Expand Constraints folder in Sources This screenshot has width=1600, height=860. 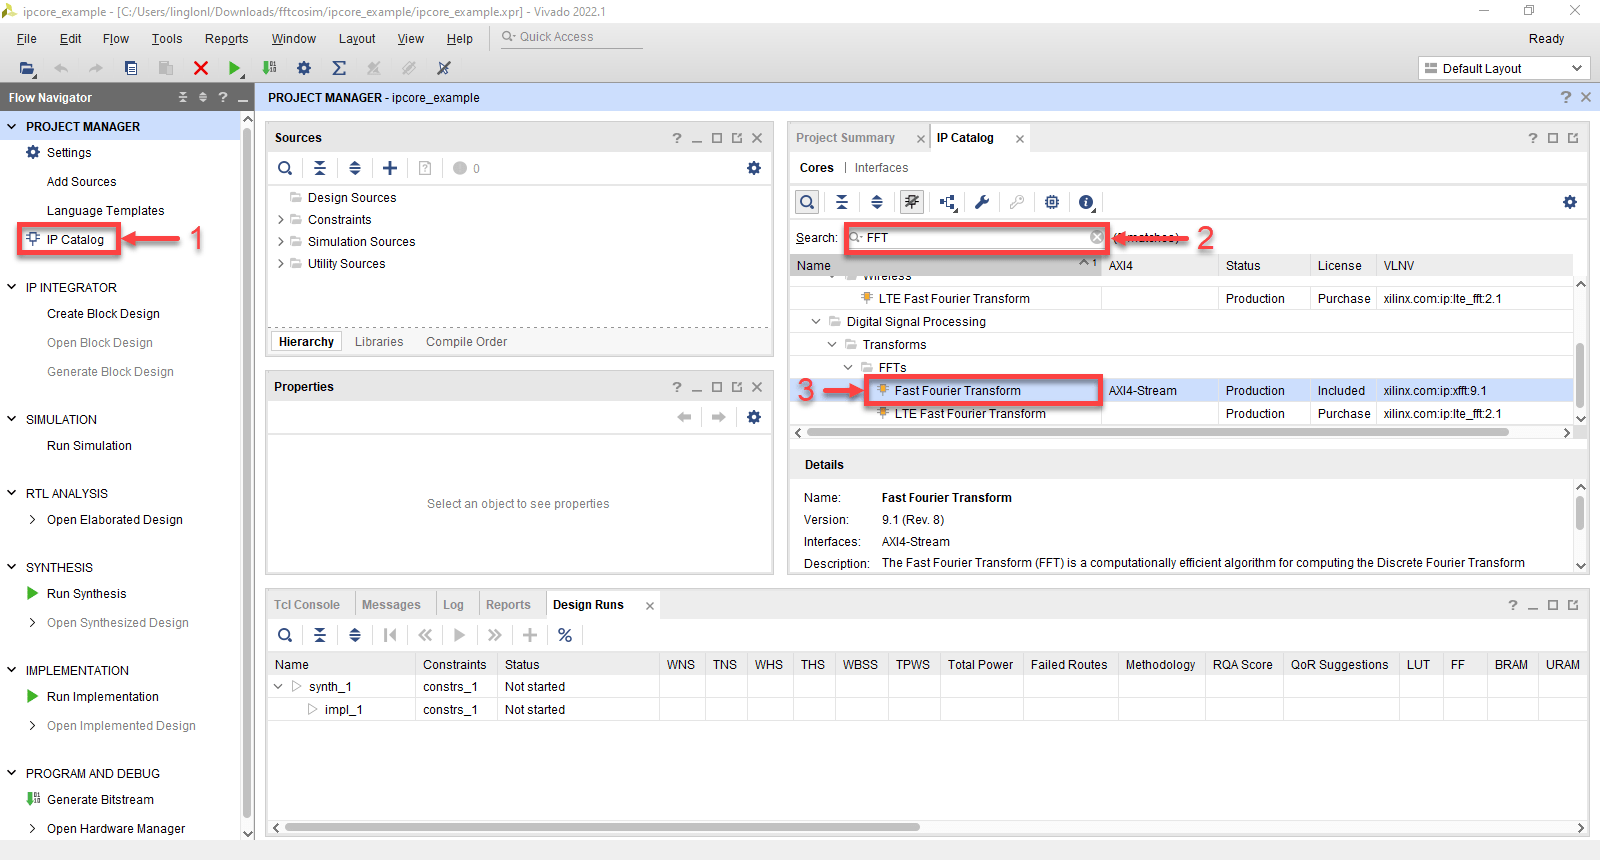pyautogui.click(x=280, y=219)
